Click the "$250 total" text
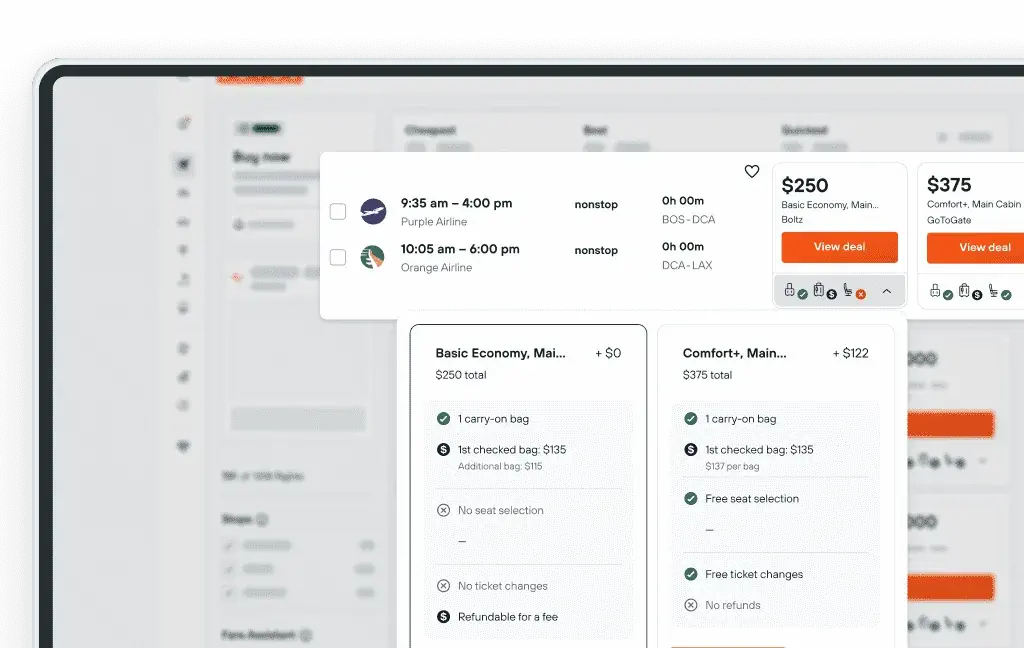Image resolution: width=1024 pixels, height=648 pixels. coord(461,375)
